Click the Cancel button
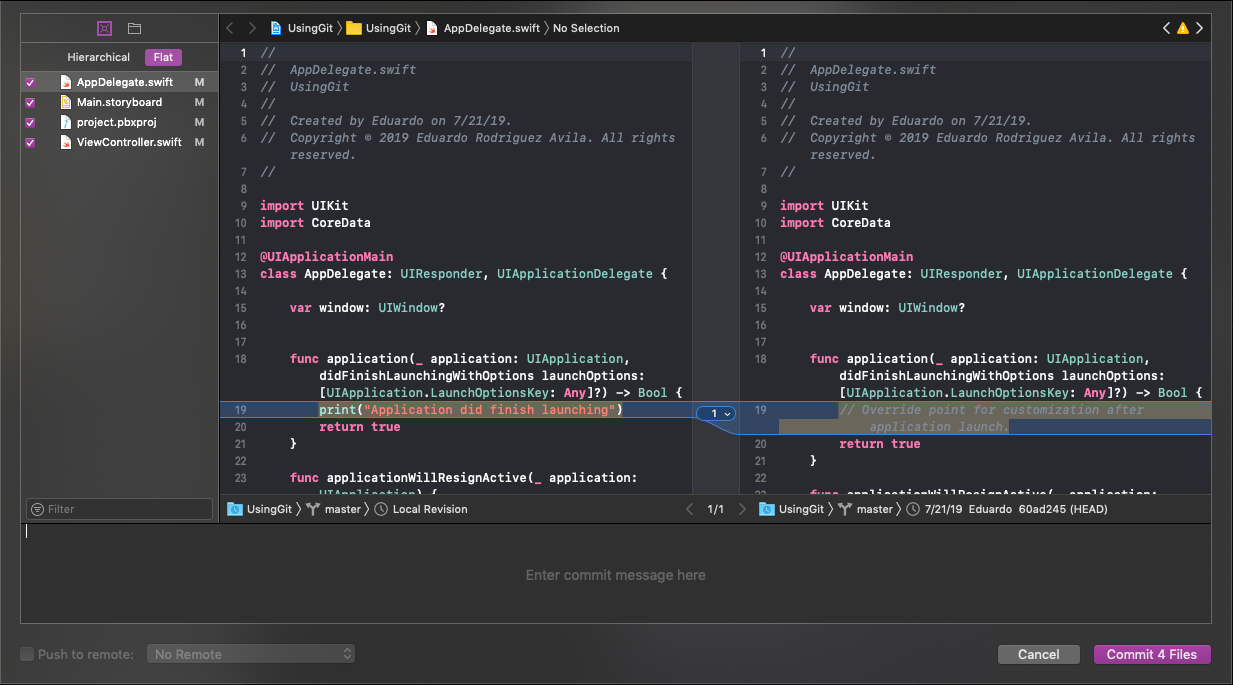1233x685 pixels. 1038,654
